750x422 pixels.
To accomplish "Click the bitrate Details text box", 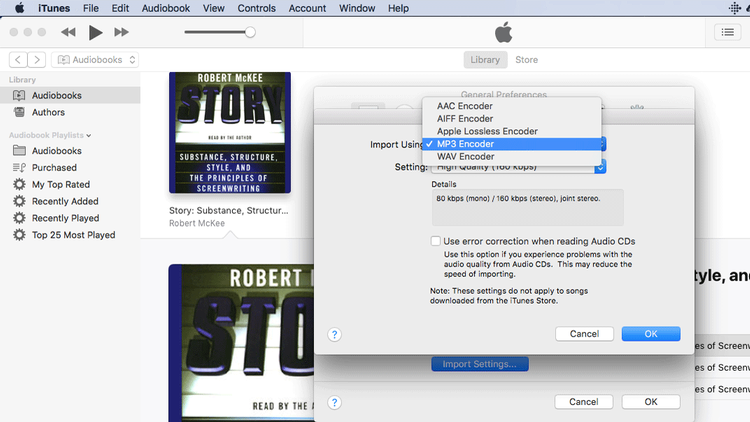I will click(x=528, y=208).
